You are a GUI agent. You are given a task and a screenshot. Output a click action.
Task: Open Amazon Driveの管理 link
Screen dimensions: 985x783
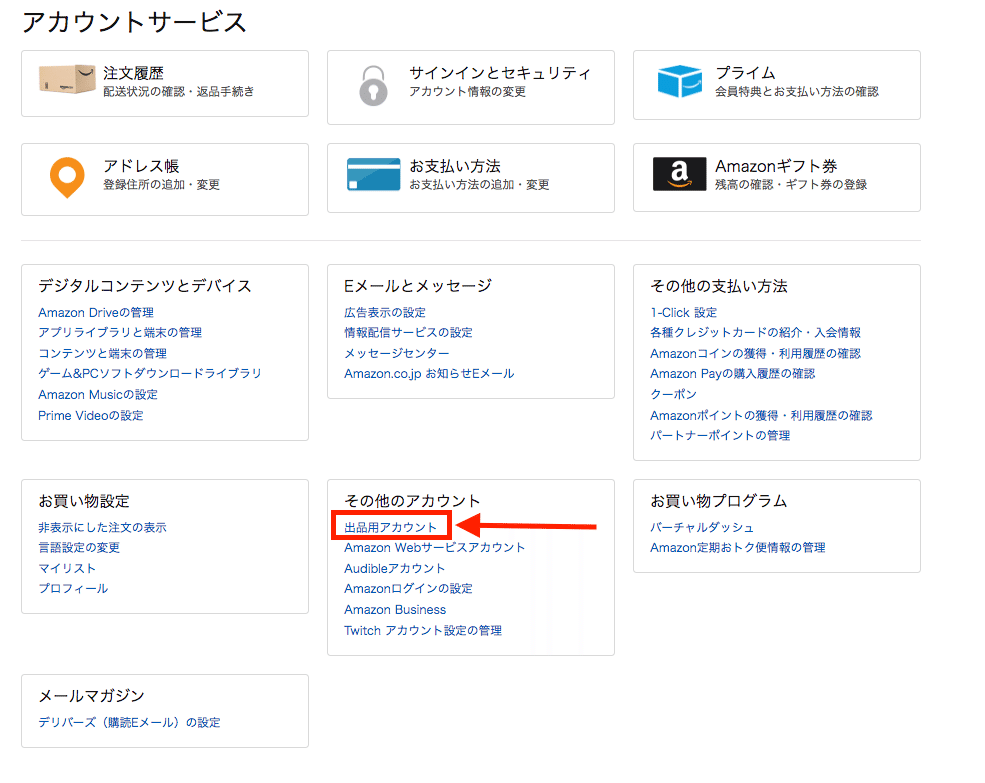coord(96,312)
